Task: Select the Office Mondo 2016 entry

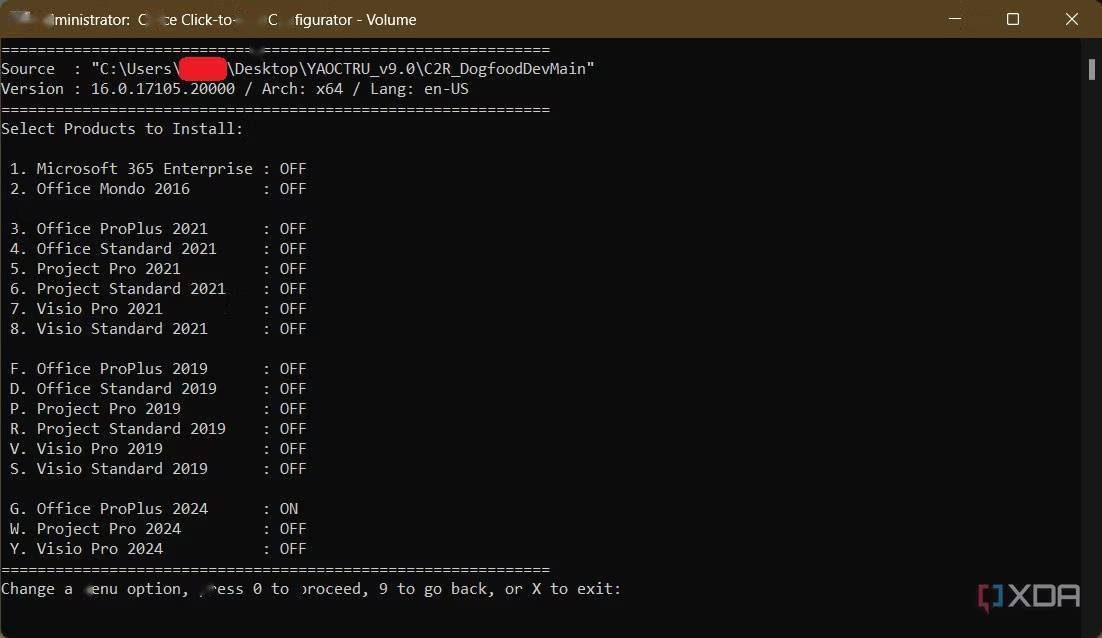Action: coord(113,189)
